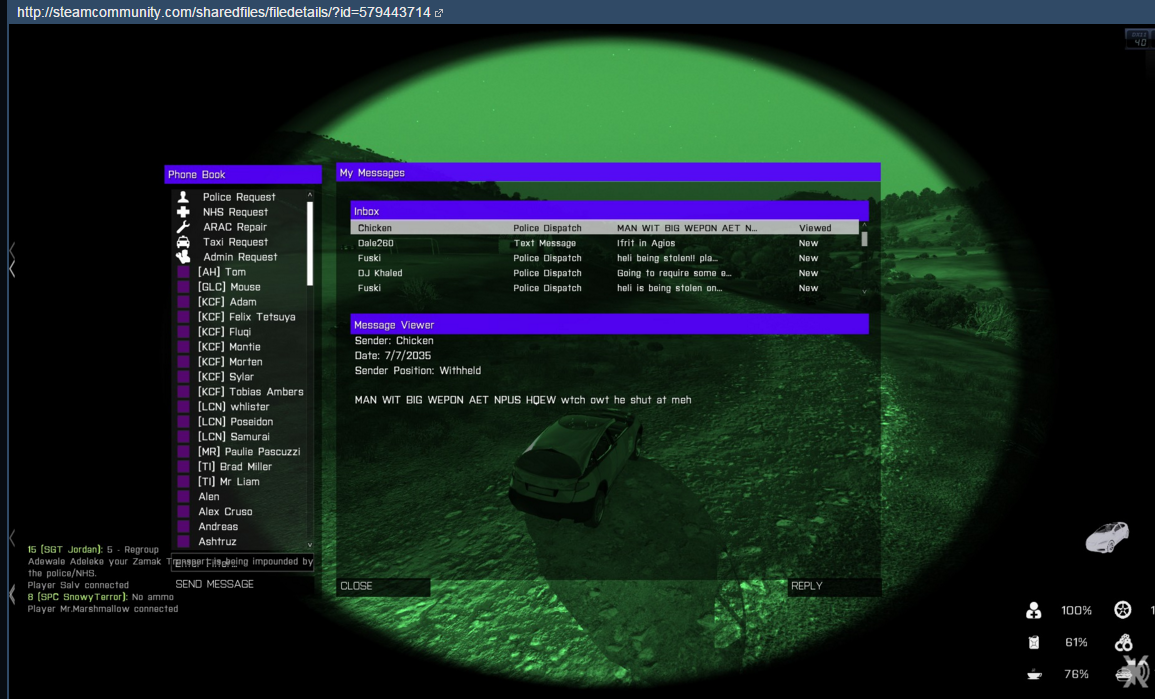Select the Police Request person icon
Image resolution: width=1155 pixels, height=699 pixels.
click(x=183, y=197)
